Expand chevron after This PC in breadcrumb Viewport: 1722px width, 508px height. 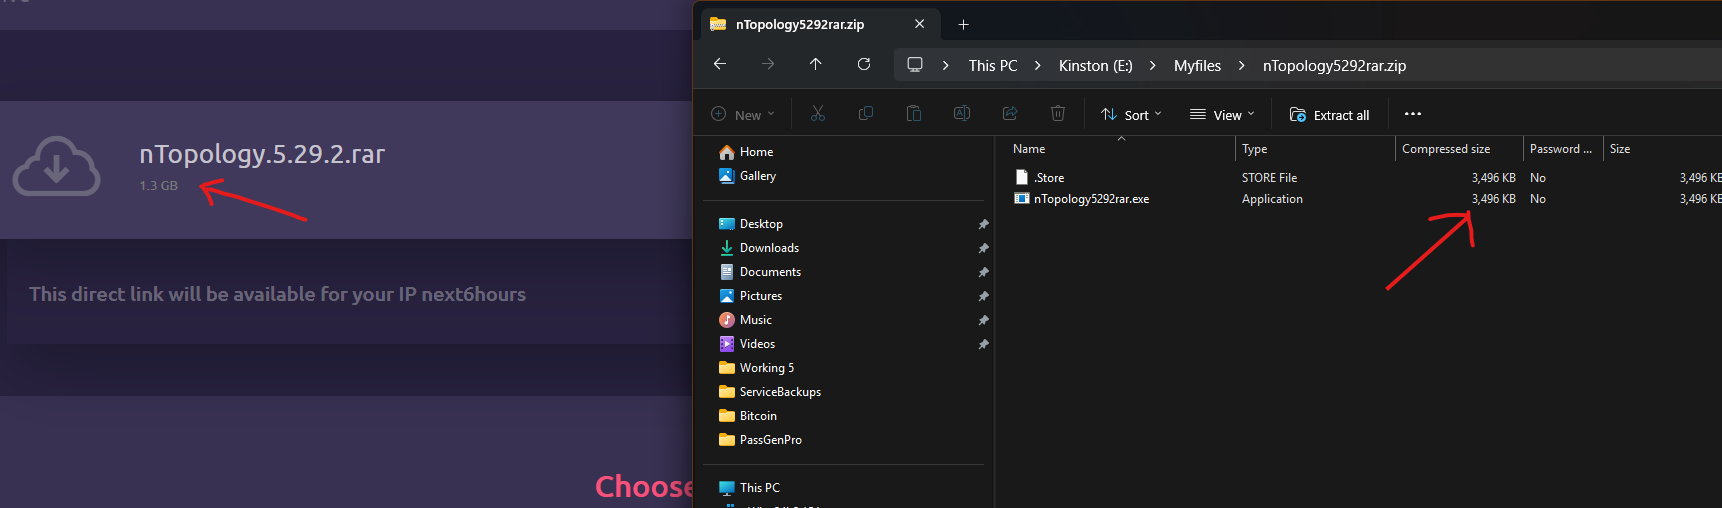1038,66
